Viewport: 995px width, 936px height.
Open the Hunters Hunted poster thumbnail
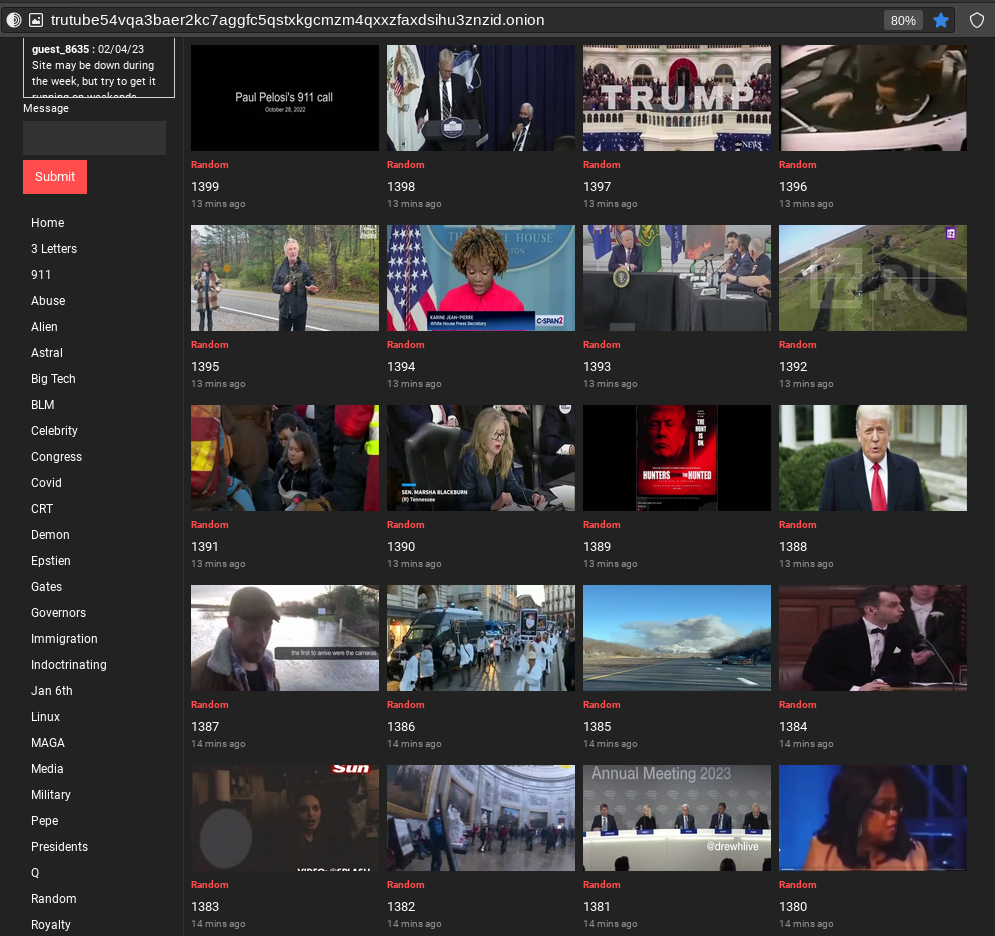coord(677,458)
